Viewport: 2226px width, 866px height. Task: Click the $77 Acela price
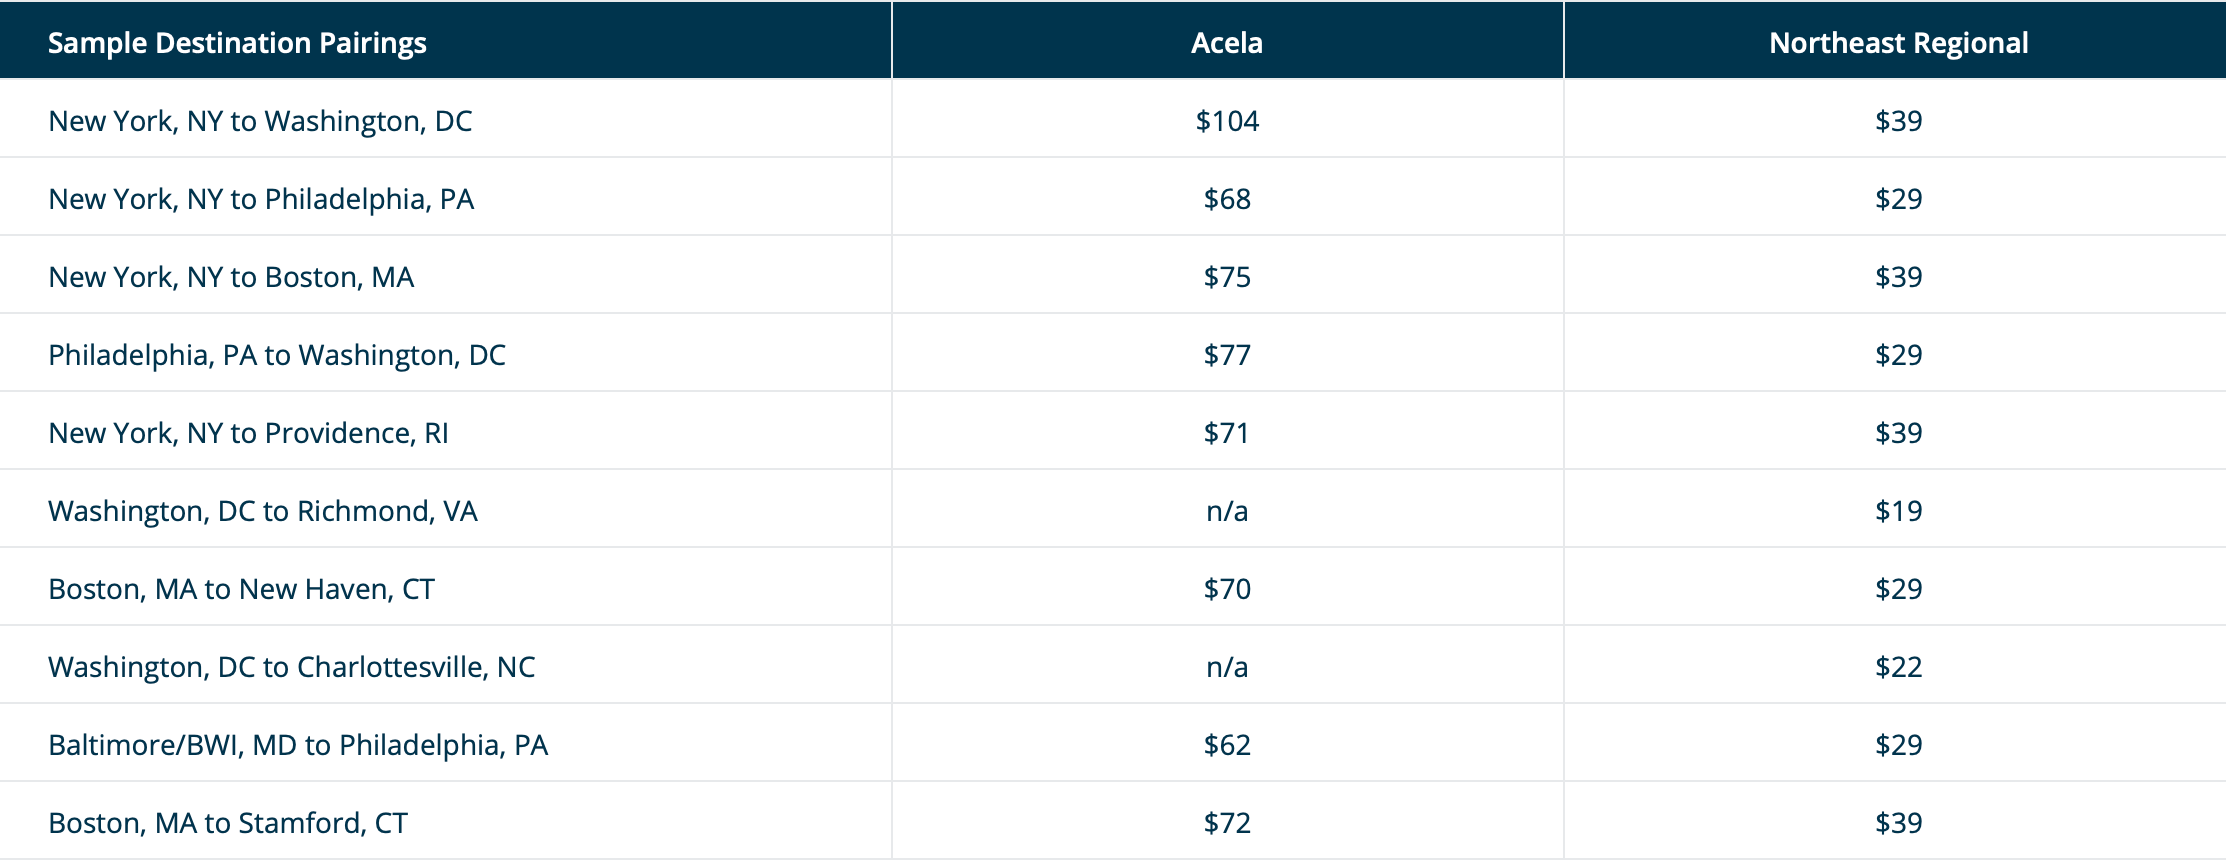click(x=1227, y=355)
